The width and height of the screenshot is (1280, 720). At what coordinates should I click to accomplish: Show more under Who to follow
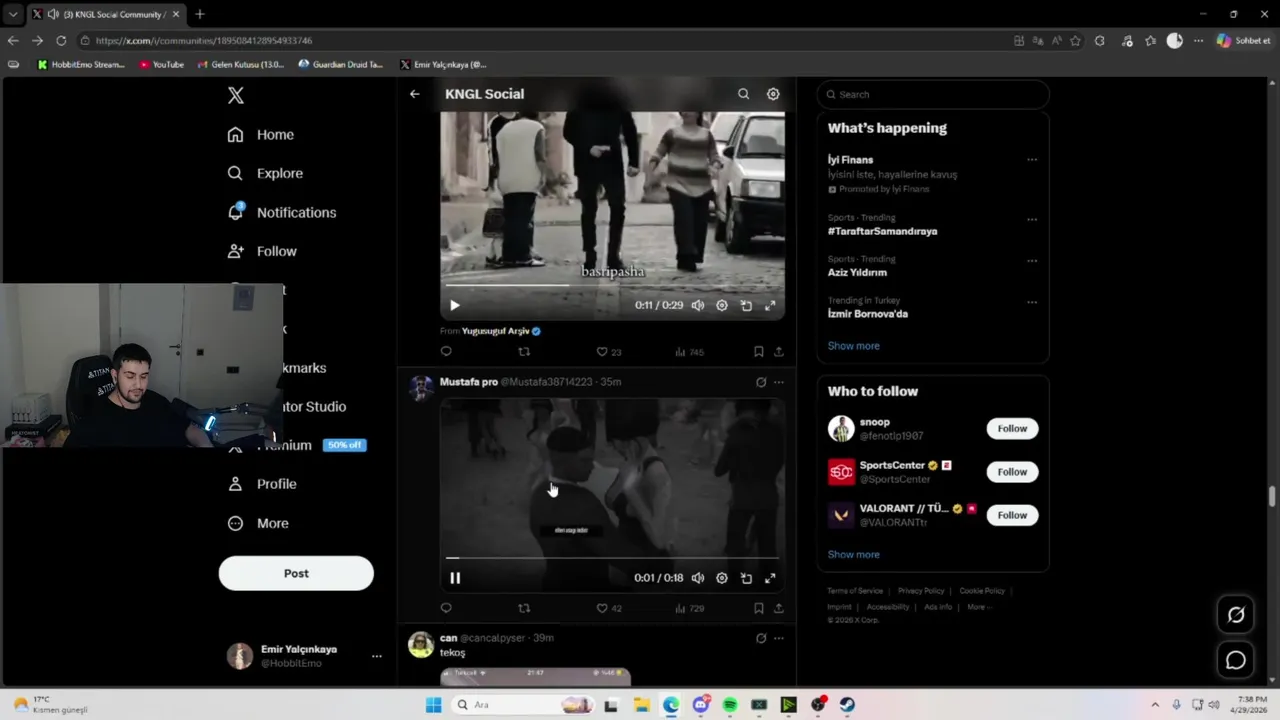coord(854,554)
